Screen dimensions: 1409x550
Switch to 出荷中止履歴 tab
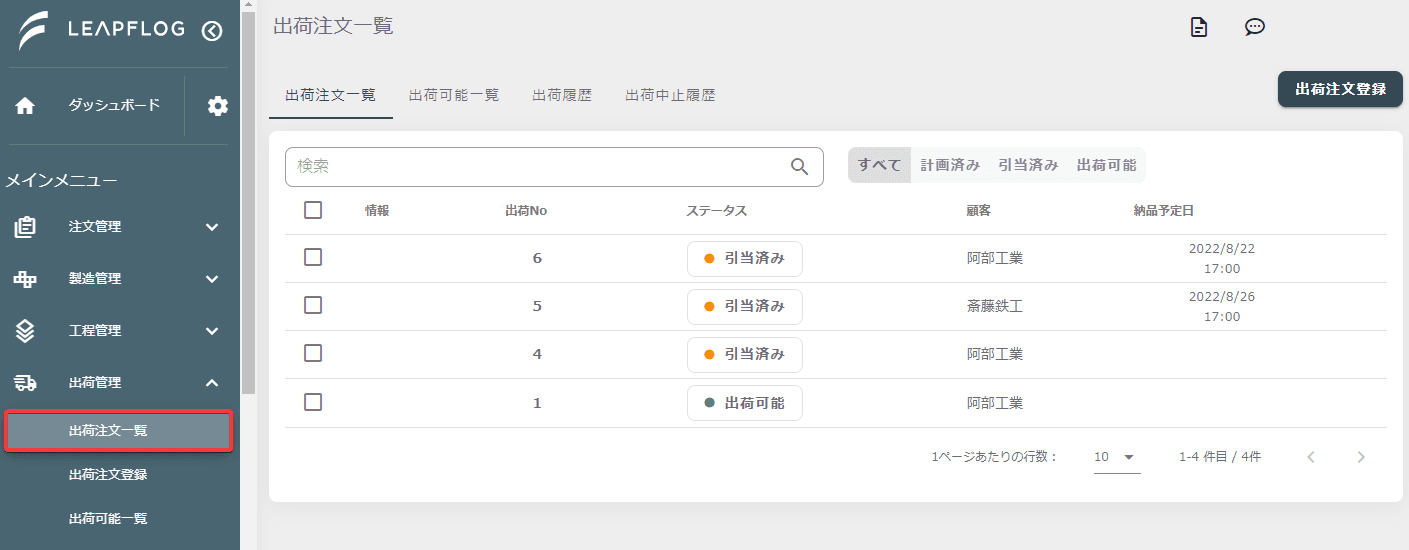670,96
